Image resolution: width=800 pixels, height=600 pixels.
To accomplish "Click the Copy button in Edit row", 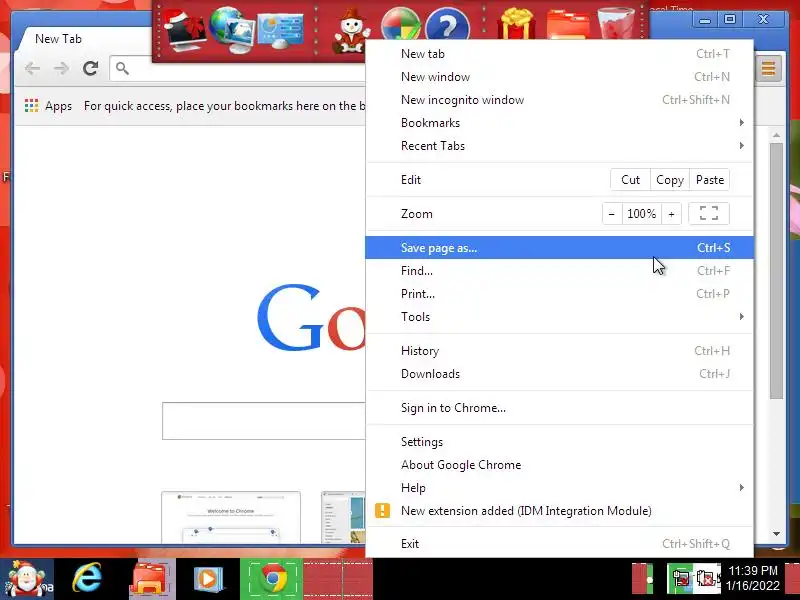I will pos(670,180).
